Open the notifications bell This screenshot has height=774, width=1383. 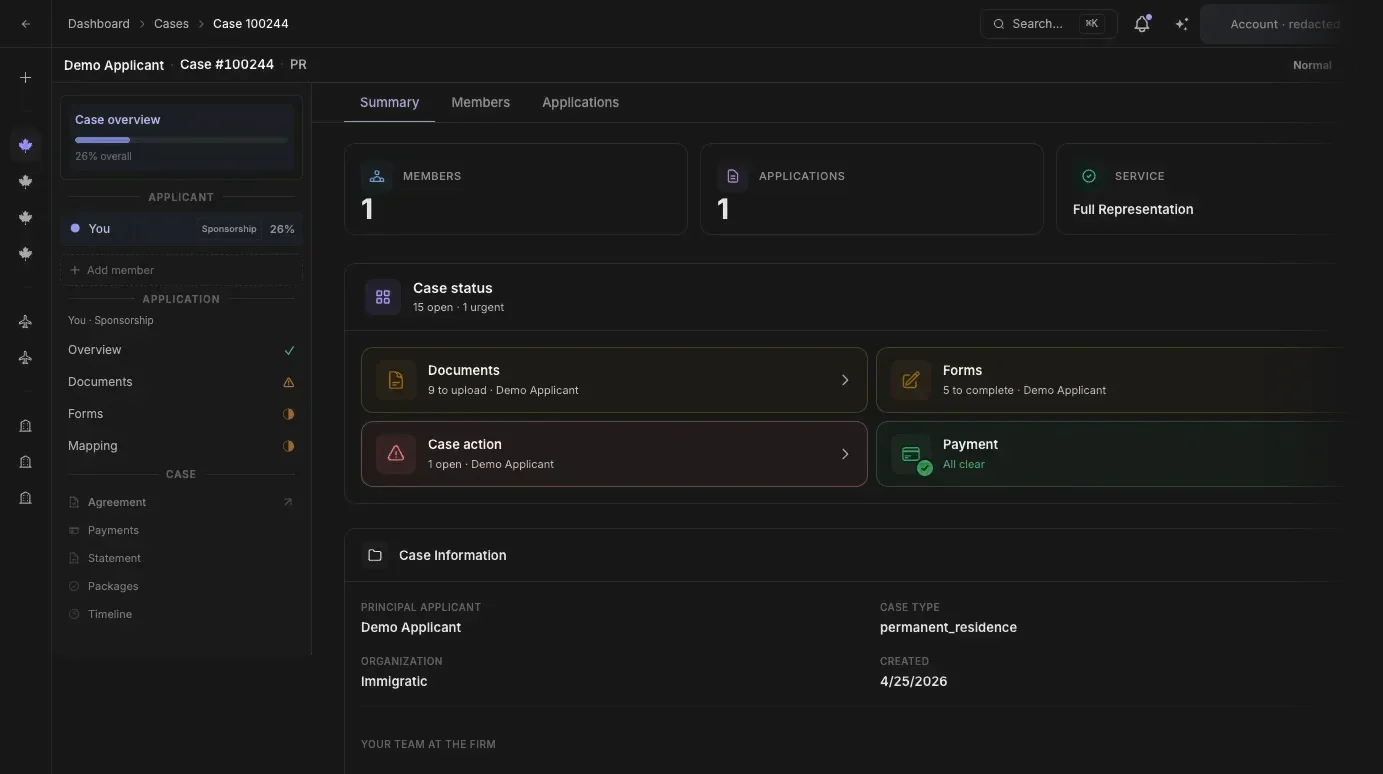[x=1142, y=24]
